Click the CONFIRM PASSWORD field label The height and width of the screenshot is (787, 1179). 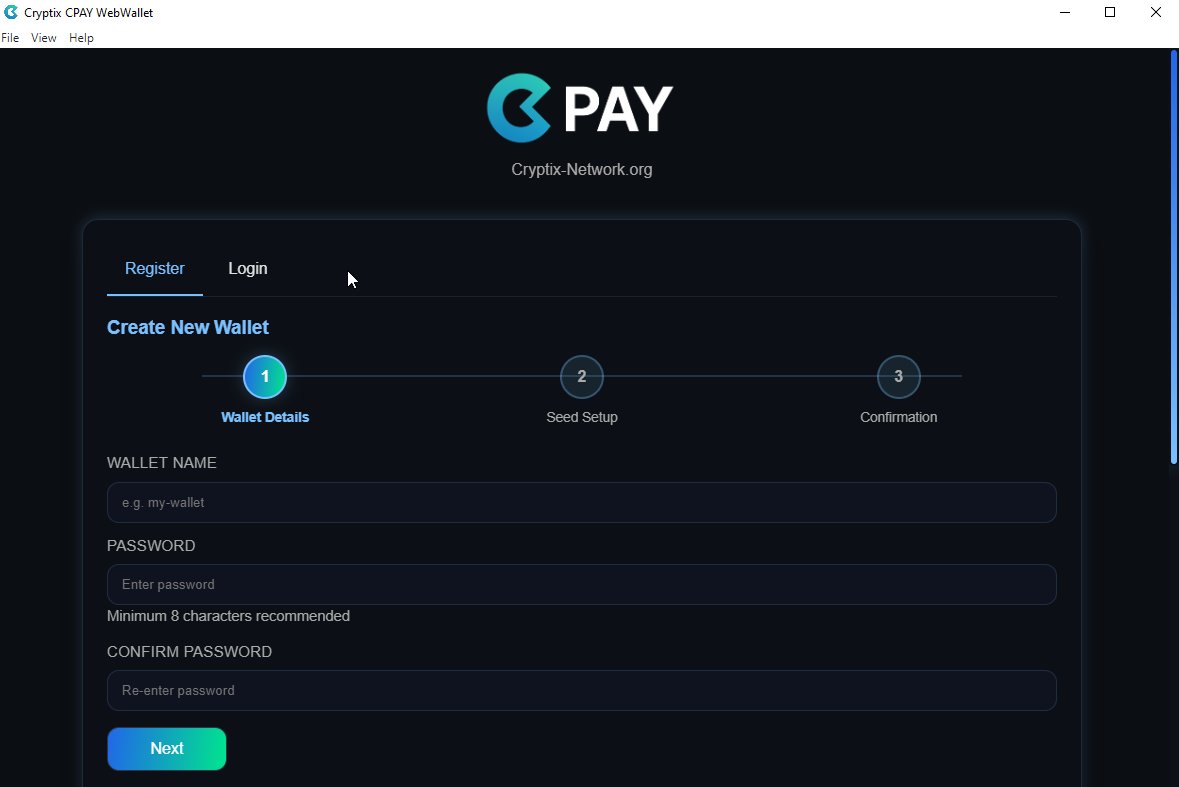(189, 652)
